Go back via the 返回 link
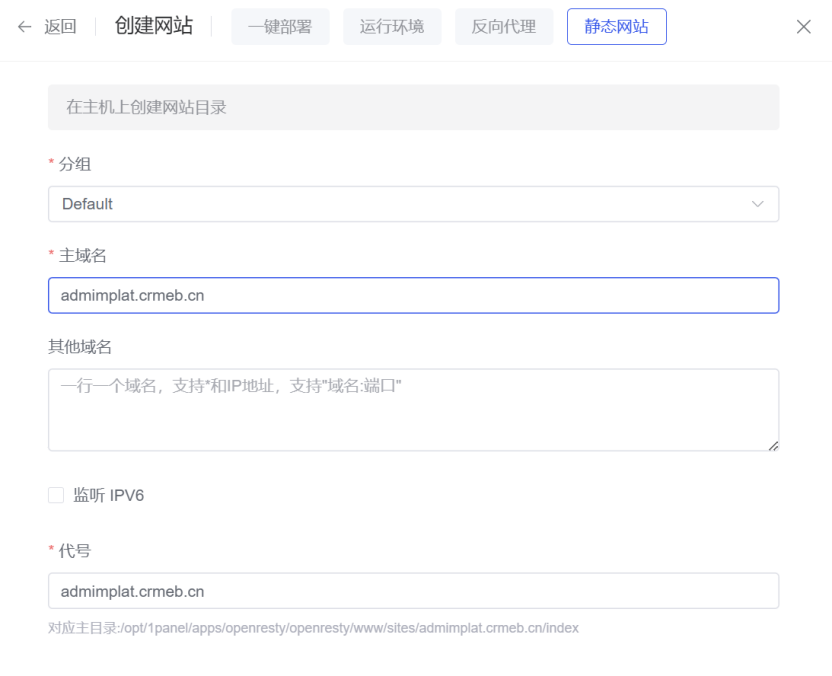 tap(60, 27)
